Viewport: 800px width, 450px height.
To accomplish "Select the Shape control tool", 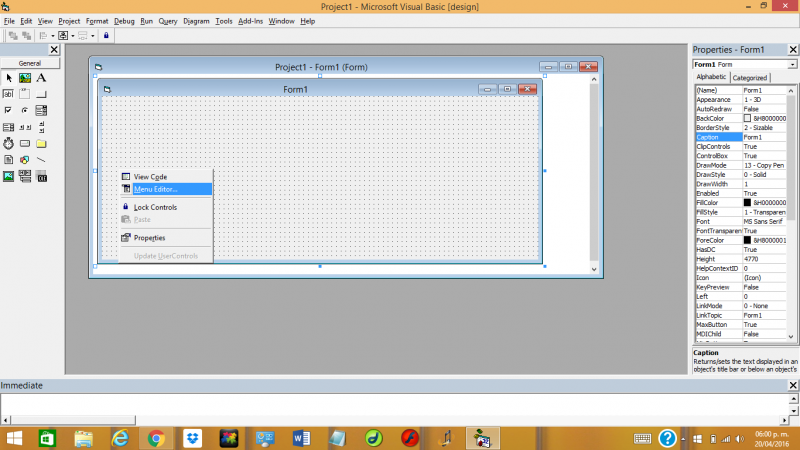I will click(25, 160).
